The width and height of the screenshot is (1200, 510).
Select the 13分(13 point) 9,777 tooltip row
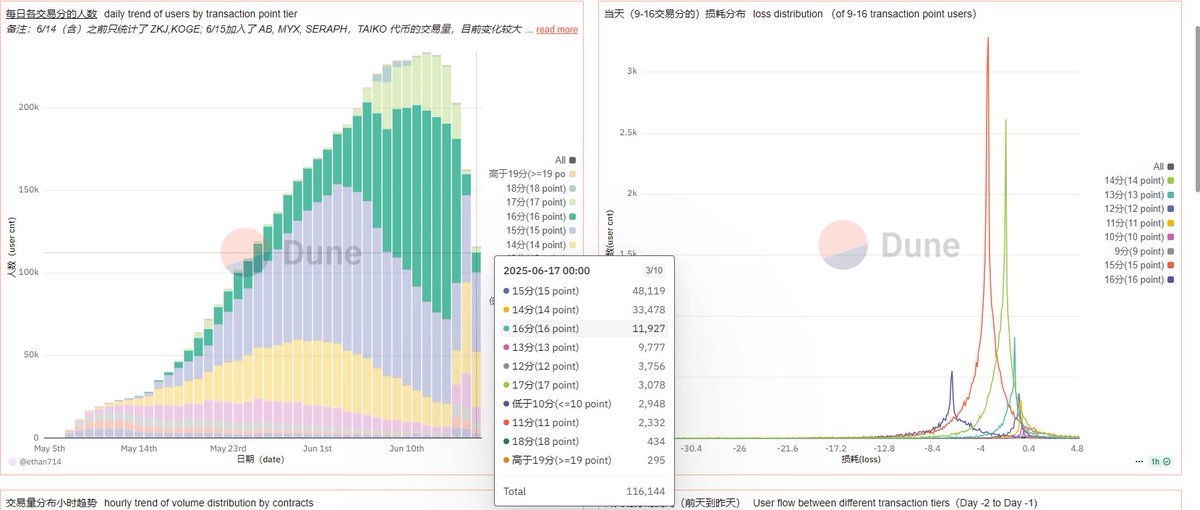tap(585, 347)
